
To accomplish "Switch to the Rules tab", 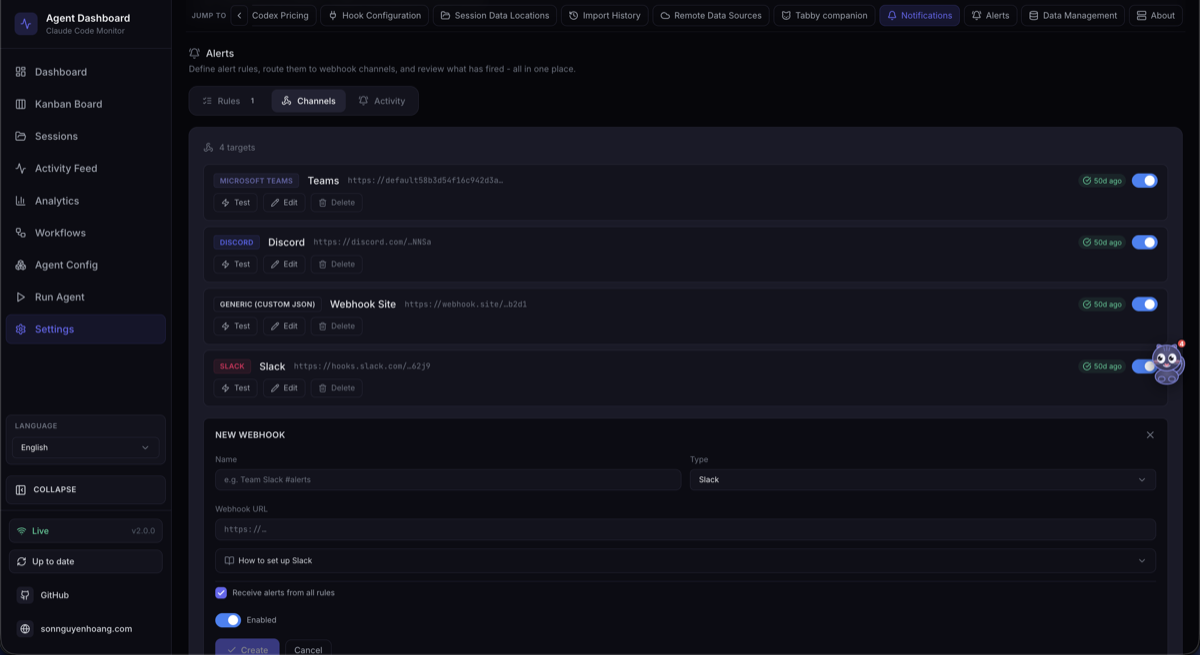I will pos(229,101).
